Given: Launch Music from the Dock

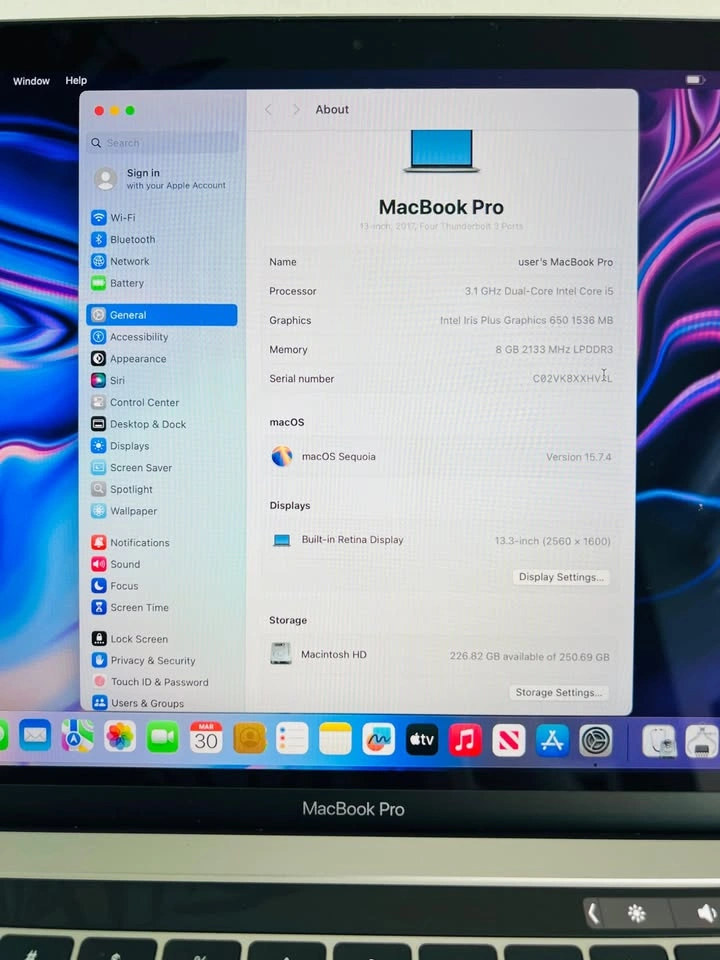Looking at the screenshot, I should (465, 740).
